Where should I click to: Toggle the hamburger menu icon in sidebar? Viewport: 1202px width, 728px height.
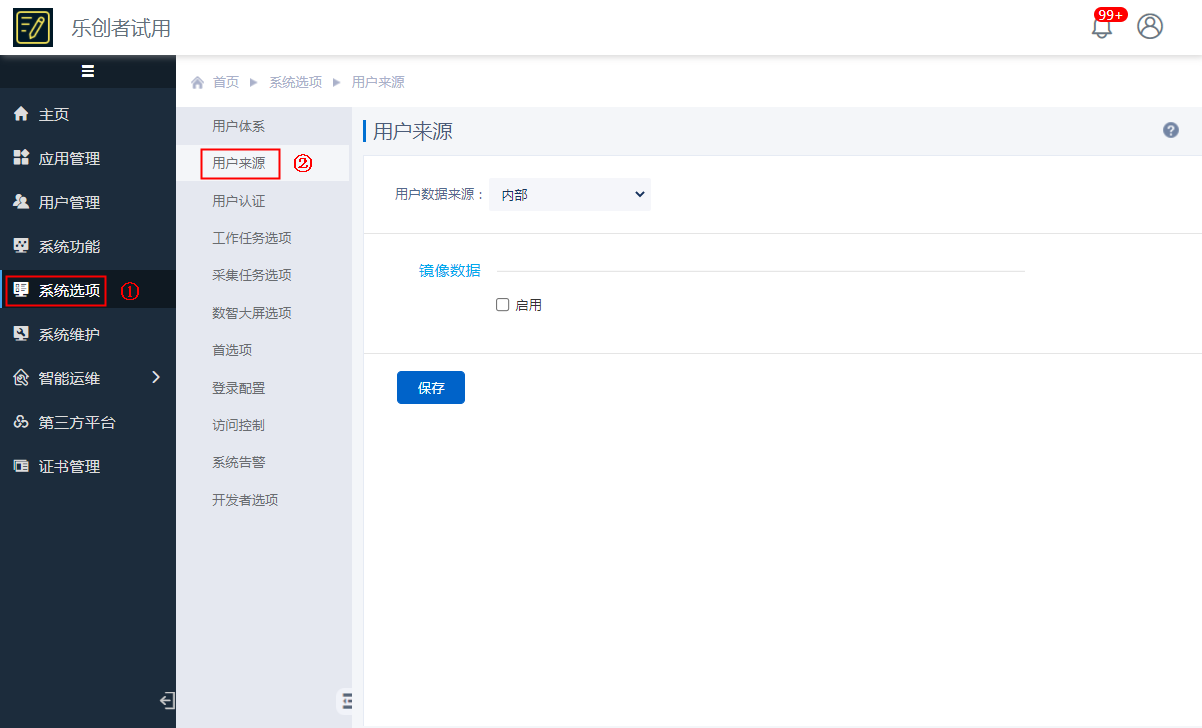tap(88, 71)
